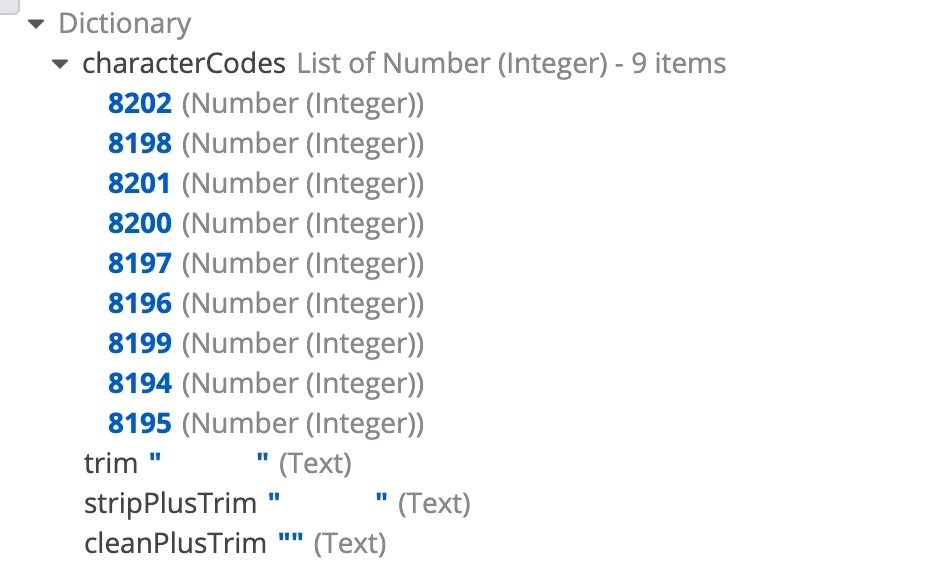Image resolution: width=942 pixels, height=588 pixels.
Task: Select the characterCodes key name
Action: tap(184, 63)
